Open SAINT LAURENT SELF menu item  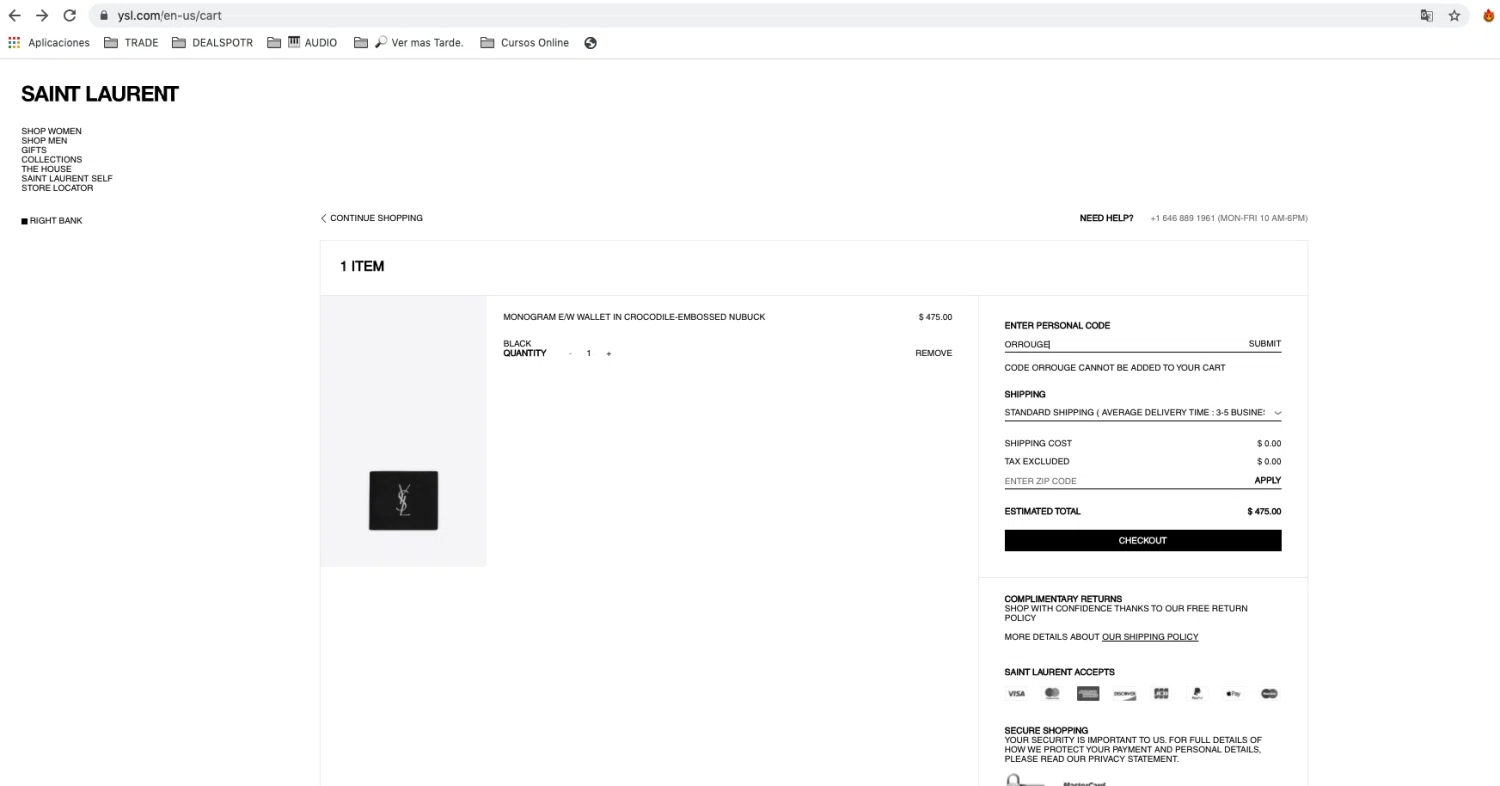[x=67, y=179]
